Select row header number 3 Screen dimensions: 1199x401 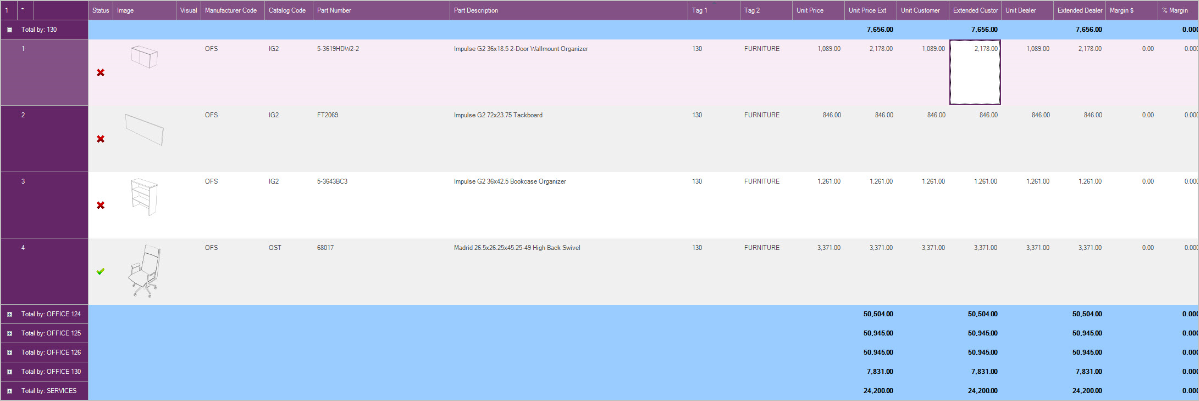(44, 205)
